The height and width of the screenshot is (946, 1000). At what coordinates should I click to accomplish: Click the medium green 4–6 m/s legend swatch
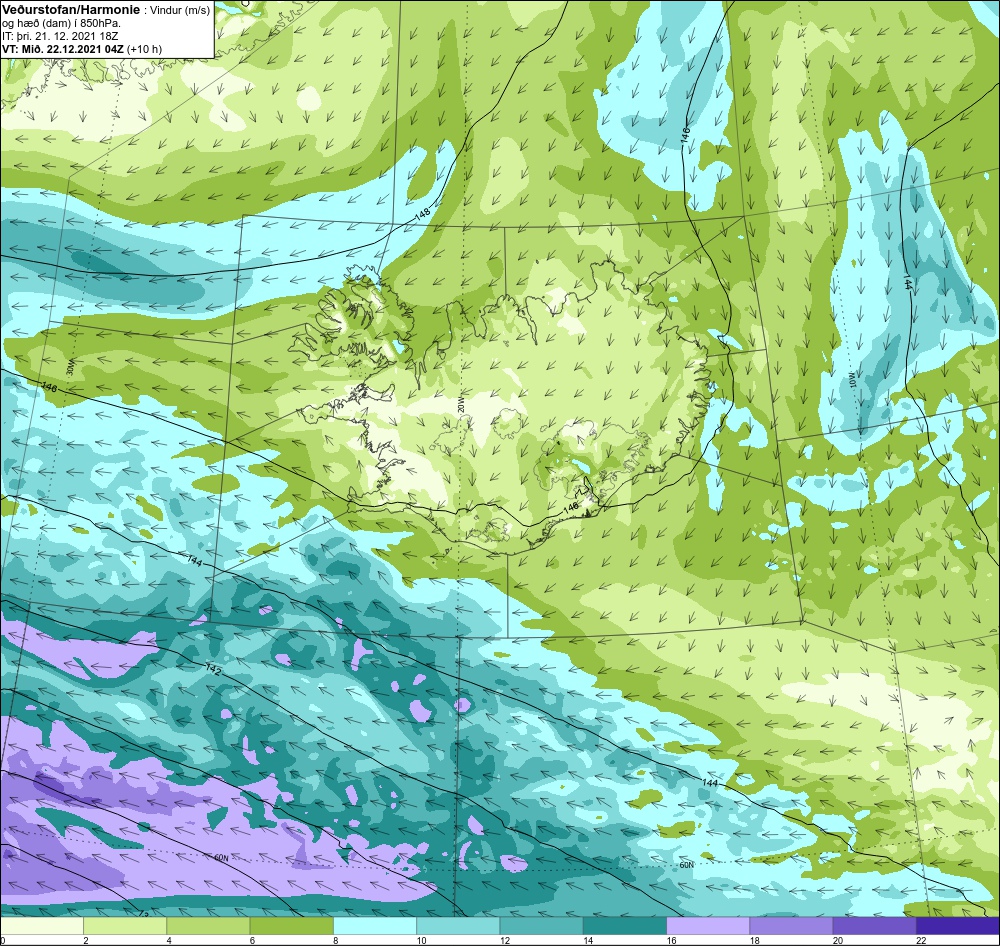tap(208, 926)
